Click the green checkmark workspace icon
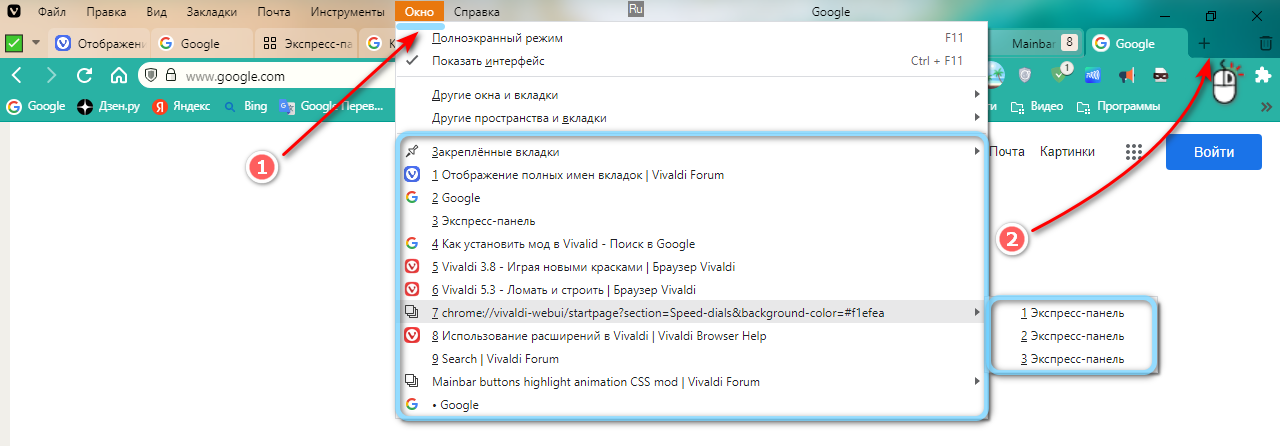Viewport: 1280px width, 446px height. (14, 43)
